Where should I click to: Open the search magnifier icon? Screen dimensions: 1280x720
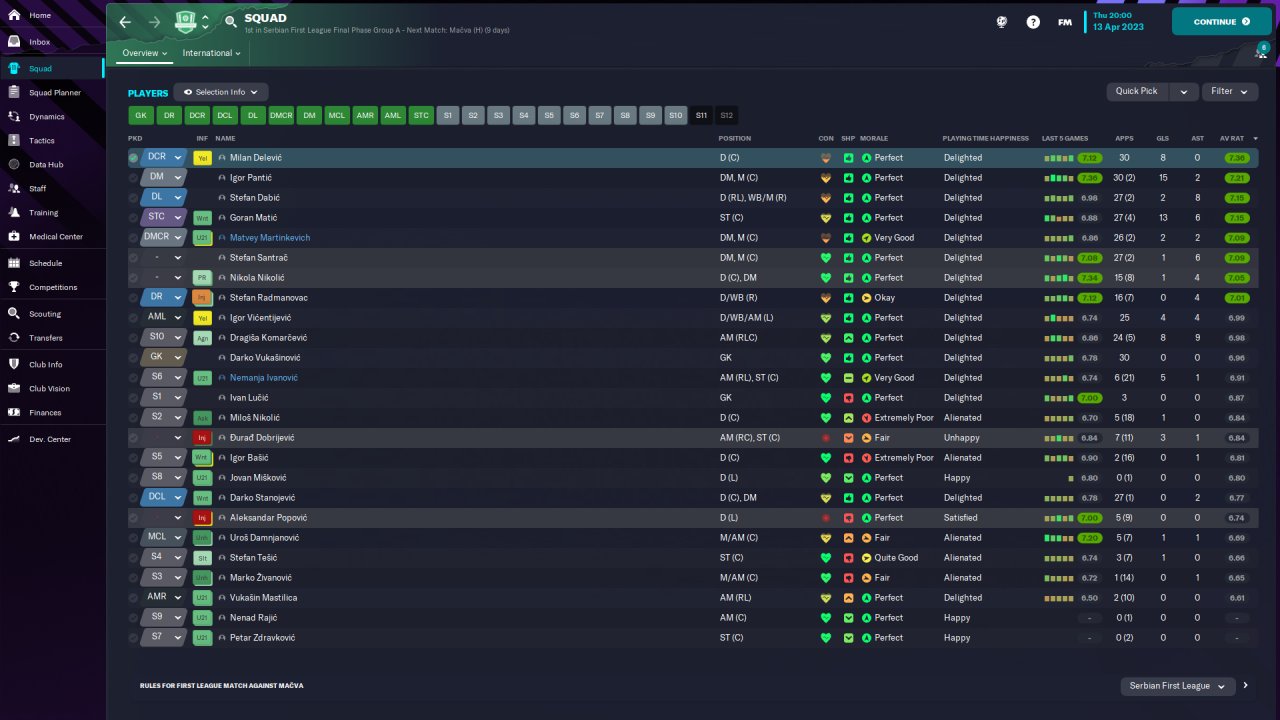coord(231,21)
